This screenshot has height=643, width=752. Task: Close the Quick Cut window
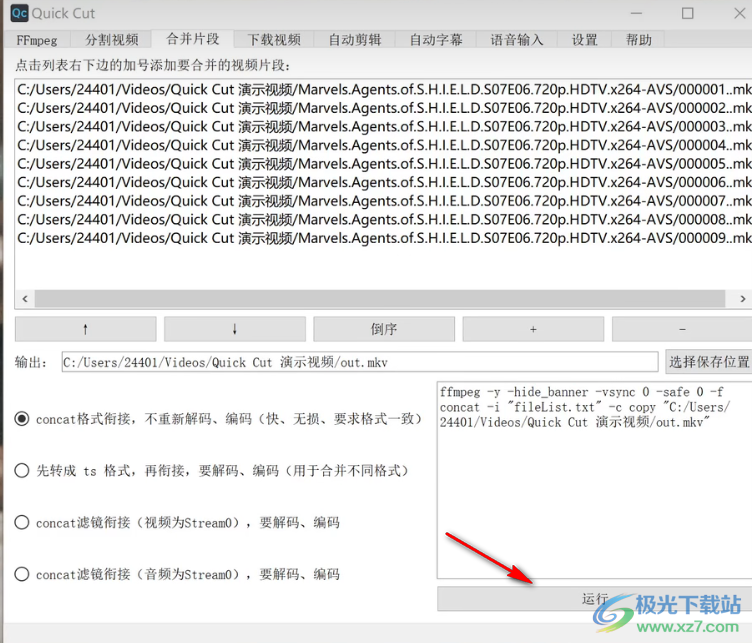click(x=740, y=13)
